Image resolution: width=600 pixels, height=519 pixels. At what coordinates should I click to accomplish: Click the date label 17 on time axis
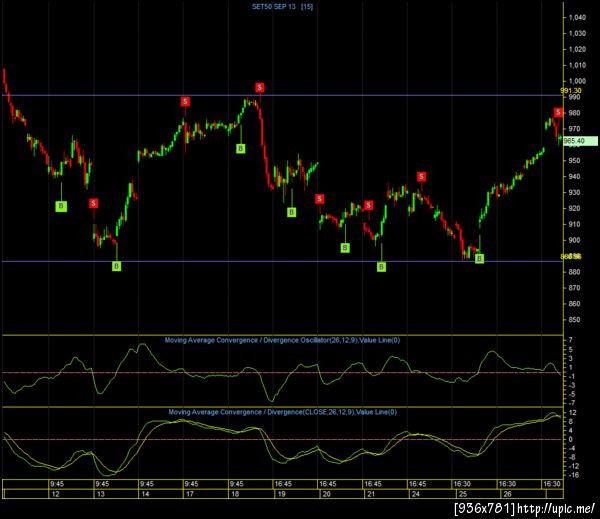[190, 494]
